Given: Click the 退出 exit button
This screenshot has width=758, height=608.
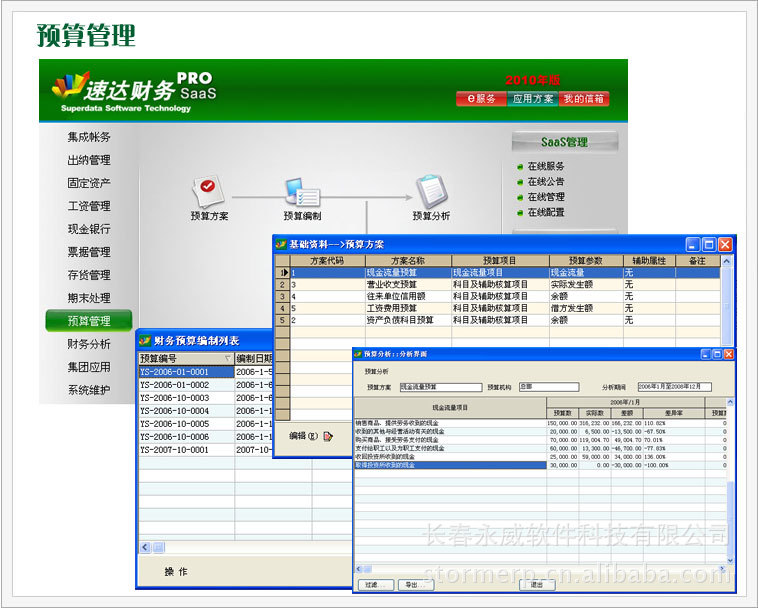Looking at the screenshot, I should point(537,585).
